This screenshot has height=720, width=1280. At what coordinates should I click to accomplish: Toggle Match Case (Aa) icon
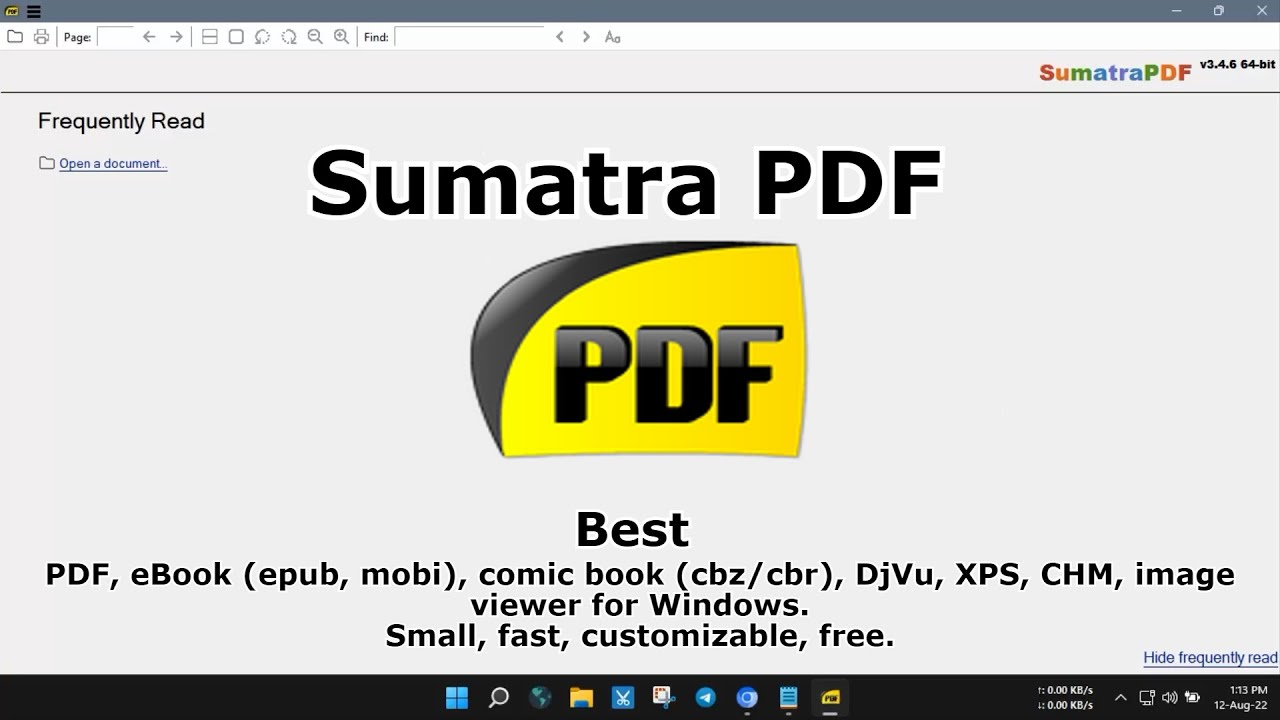pyautogui.click(x=613, y=37)
